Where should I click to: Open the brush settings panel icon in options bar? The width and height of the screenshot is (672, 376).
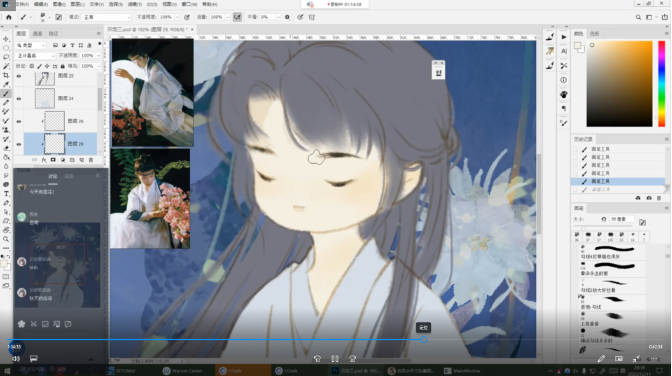(59, 17)
